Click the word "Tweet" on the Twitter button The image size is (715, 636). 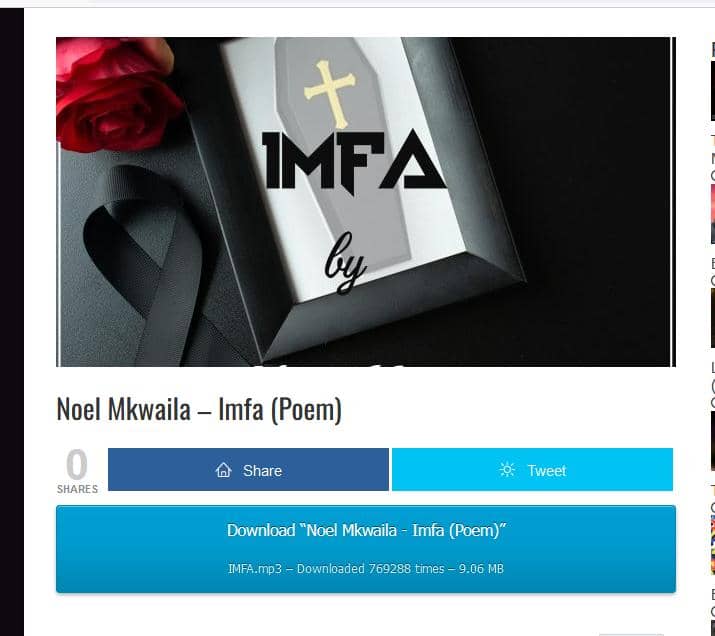(547, 470)
